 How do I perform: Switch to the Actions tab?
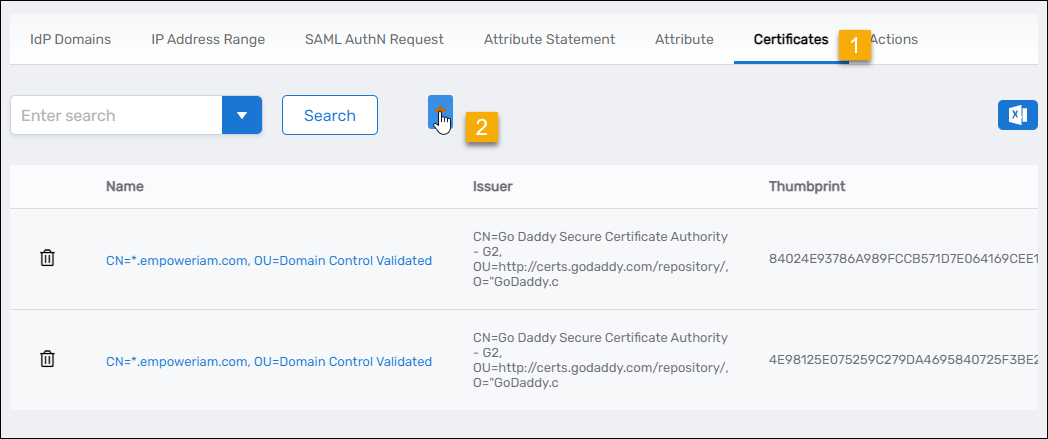point(895,40)
